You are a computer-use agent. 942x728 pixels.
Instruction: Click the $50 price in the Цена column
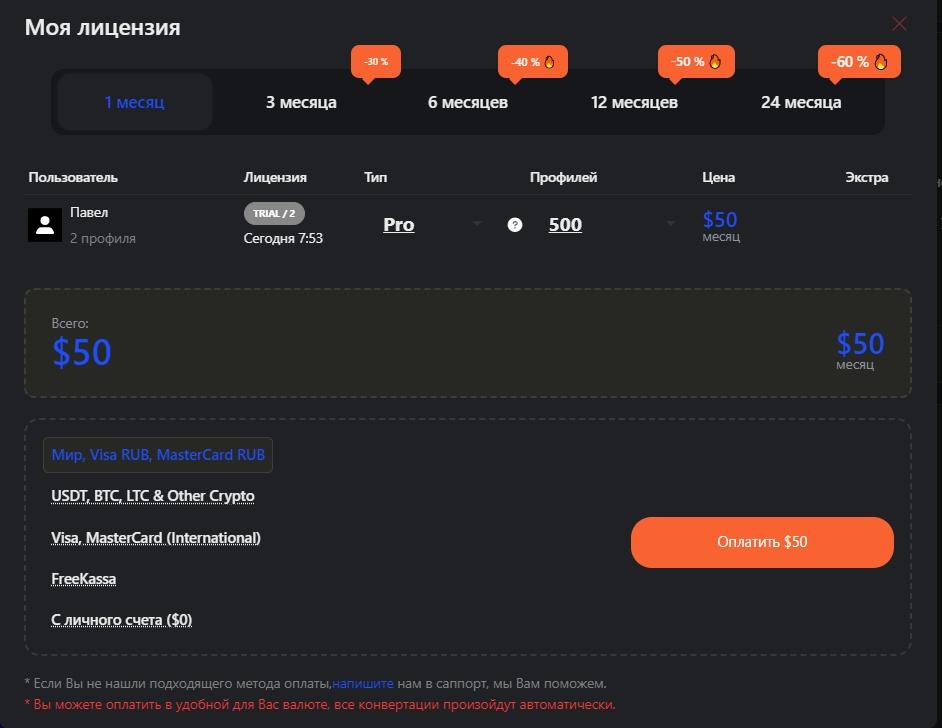click(720, 220)
